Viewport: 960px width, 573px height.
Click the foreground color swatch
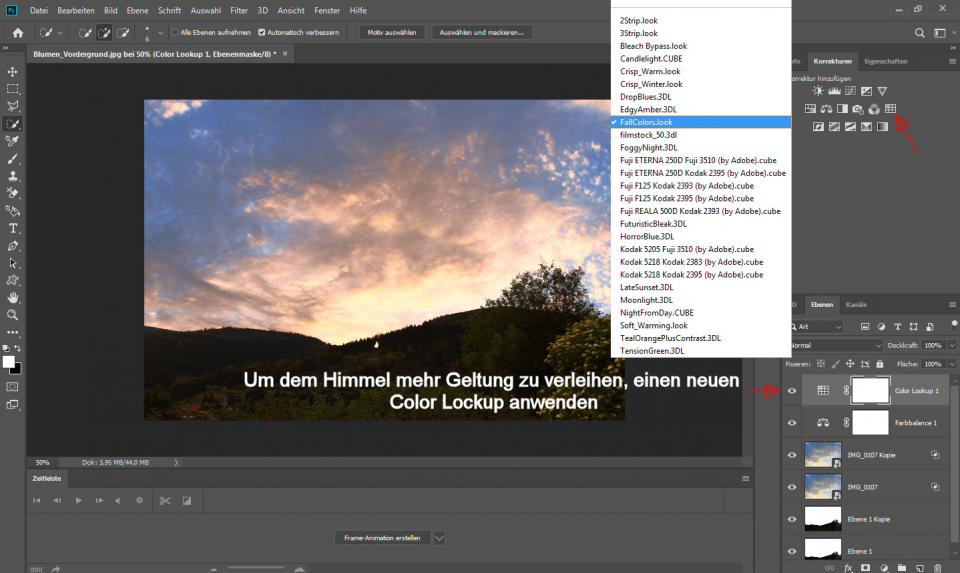click(9, 362)
